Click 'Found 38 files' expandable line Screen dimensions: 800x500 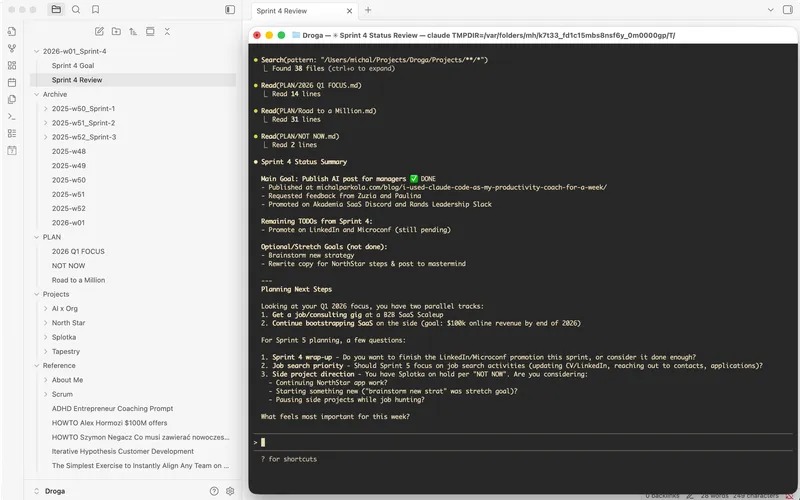(x=333, y=68)
